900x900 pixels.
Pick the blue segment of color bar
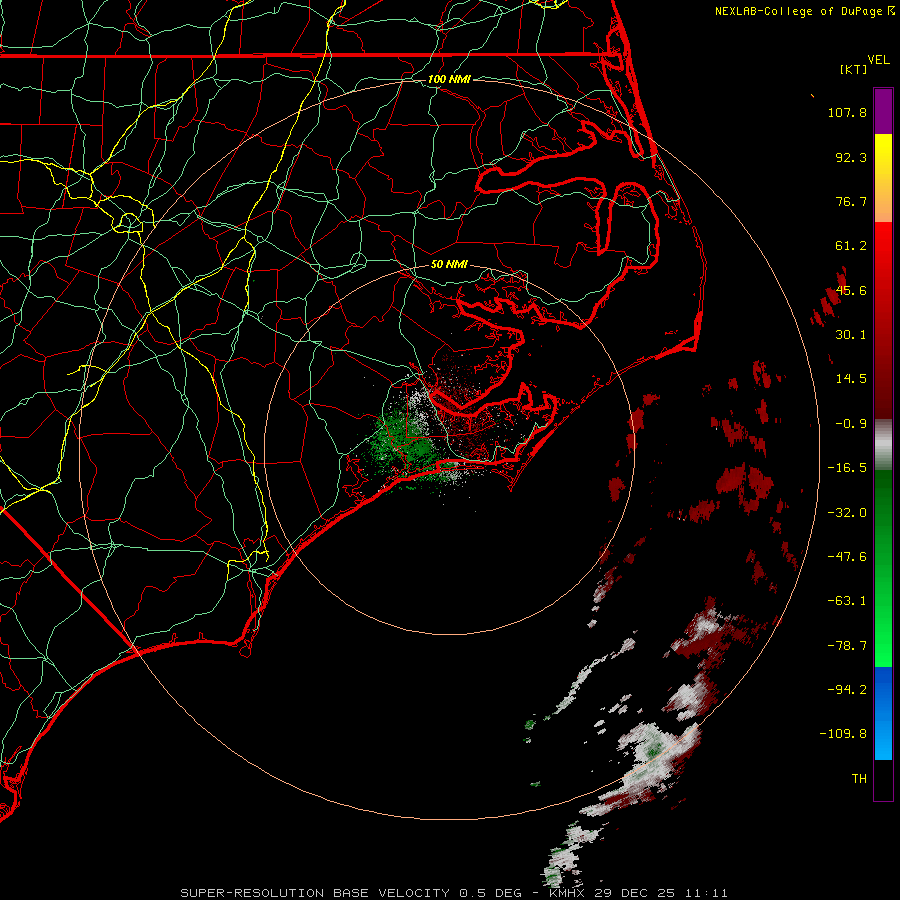[883, 713]
